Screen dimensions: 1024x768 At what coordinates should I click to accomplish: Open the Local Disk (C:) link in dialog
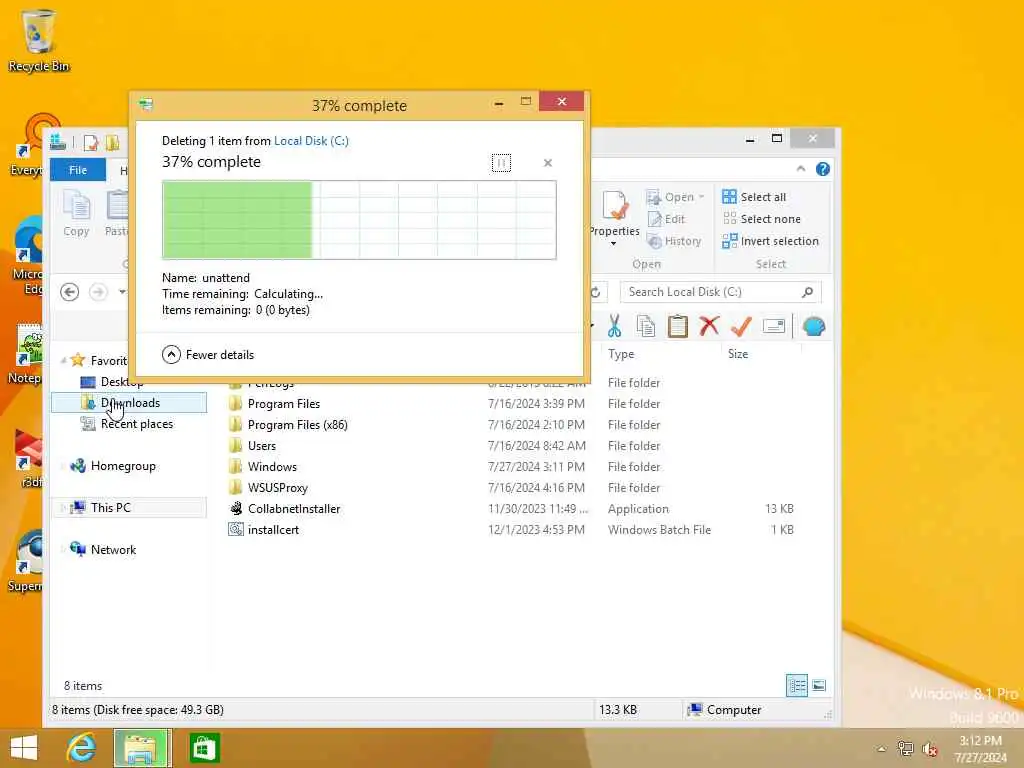pos(311,140)
